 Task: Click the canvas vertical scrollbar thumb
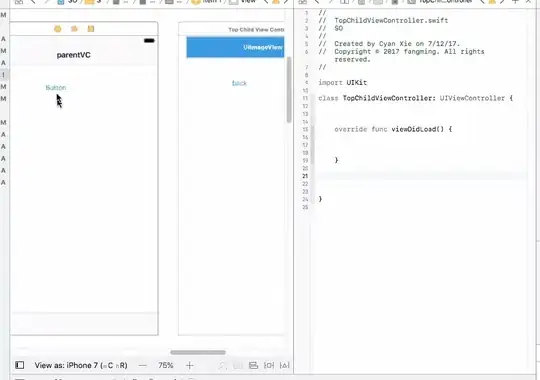click(x=289, y=90)
